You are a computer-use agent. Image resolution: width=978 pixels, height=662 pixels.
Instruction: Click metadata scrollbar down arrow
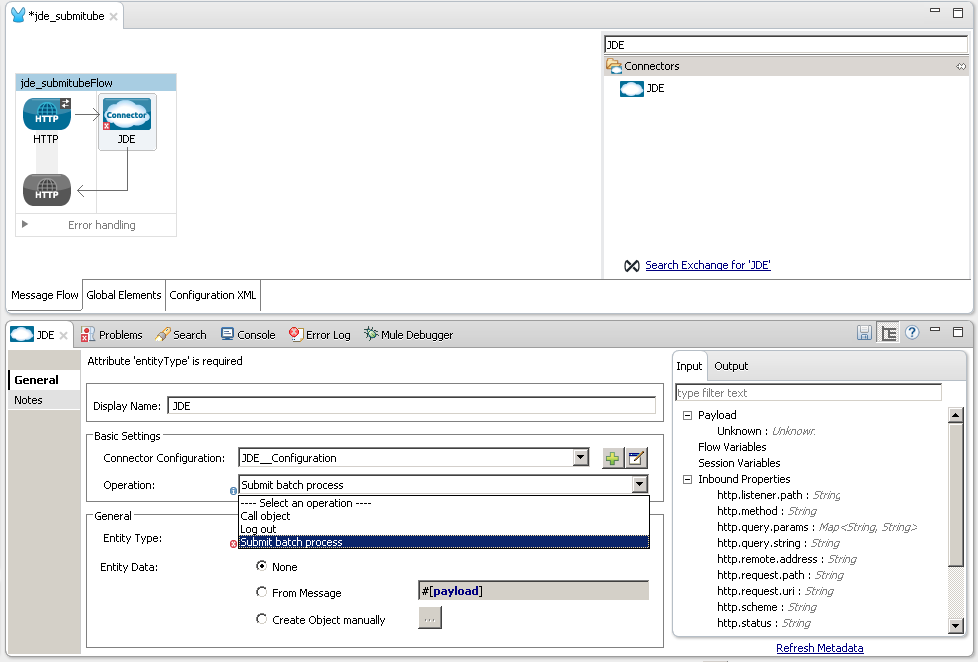pyautogui.click(x=956, y=625)
